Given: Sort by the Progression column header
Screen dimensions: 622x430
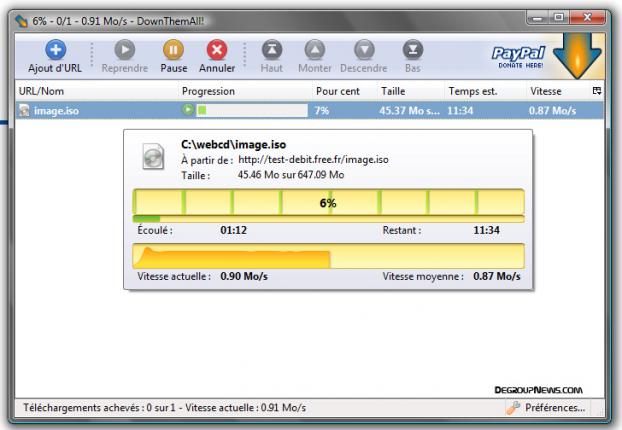Looking at the screenshot, I should point(243,91).
